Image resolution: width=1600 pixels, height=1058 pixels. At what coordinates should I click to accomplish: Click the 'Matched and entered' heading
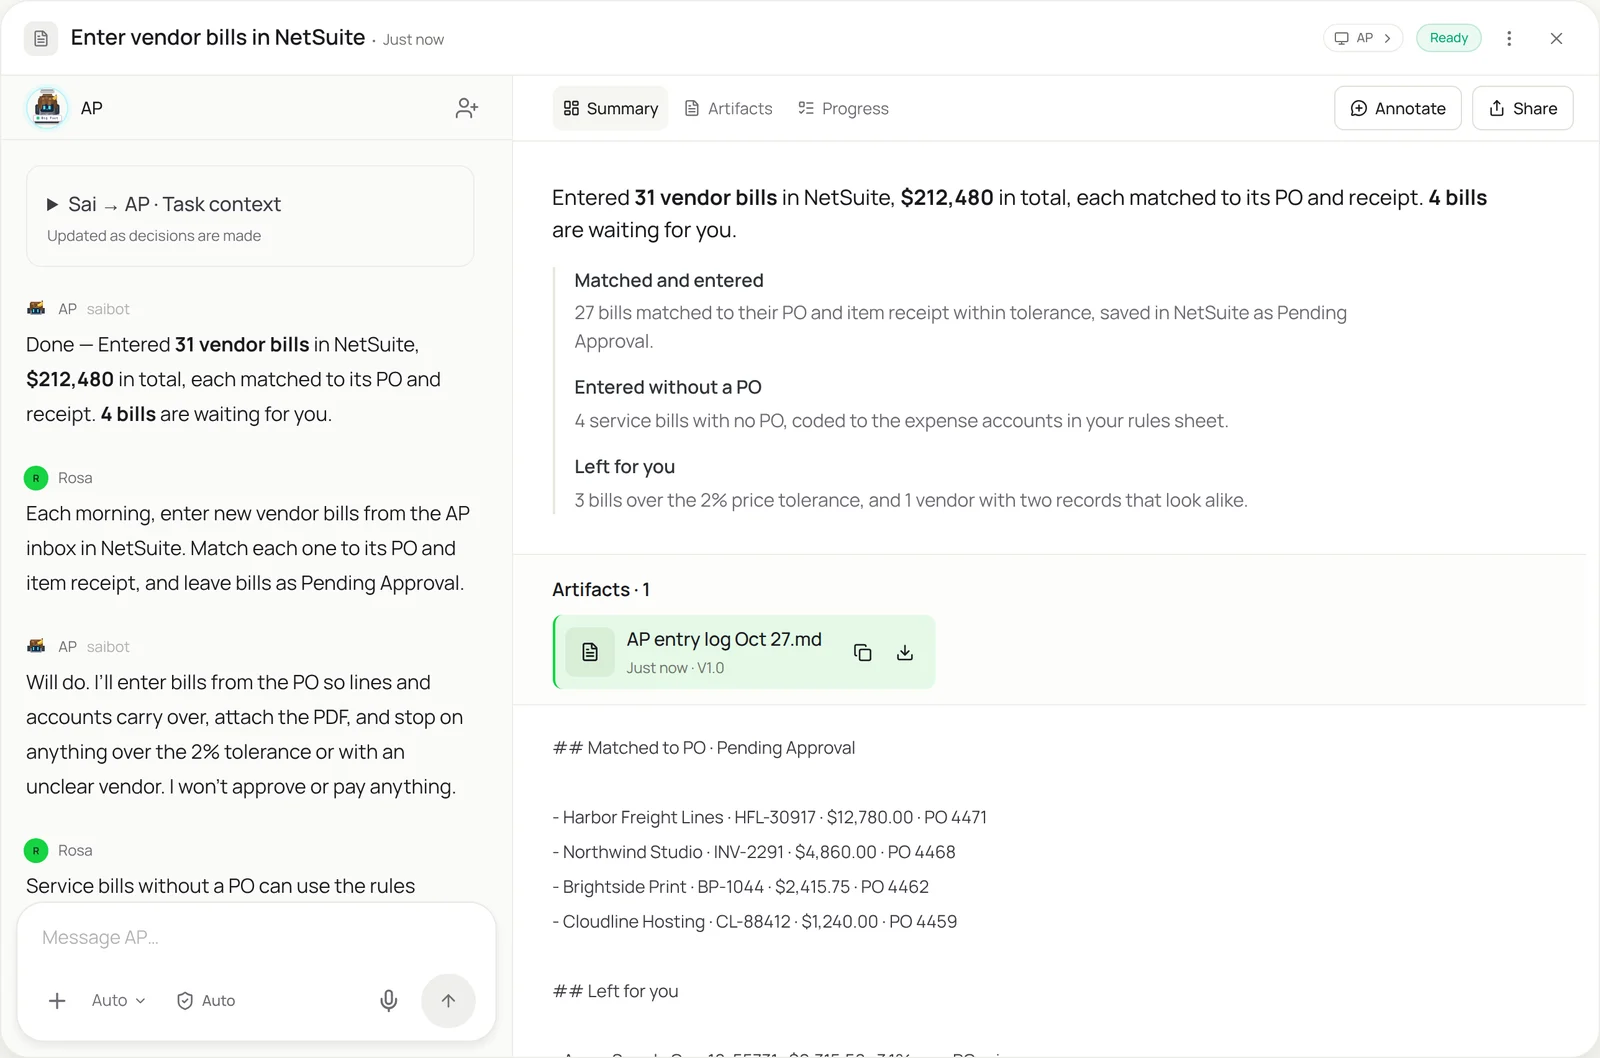669,281
